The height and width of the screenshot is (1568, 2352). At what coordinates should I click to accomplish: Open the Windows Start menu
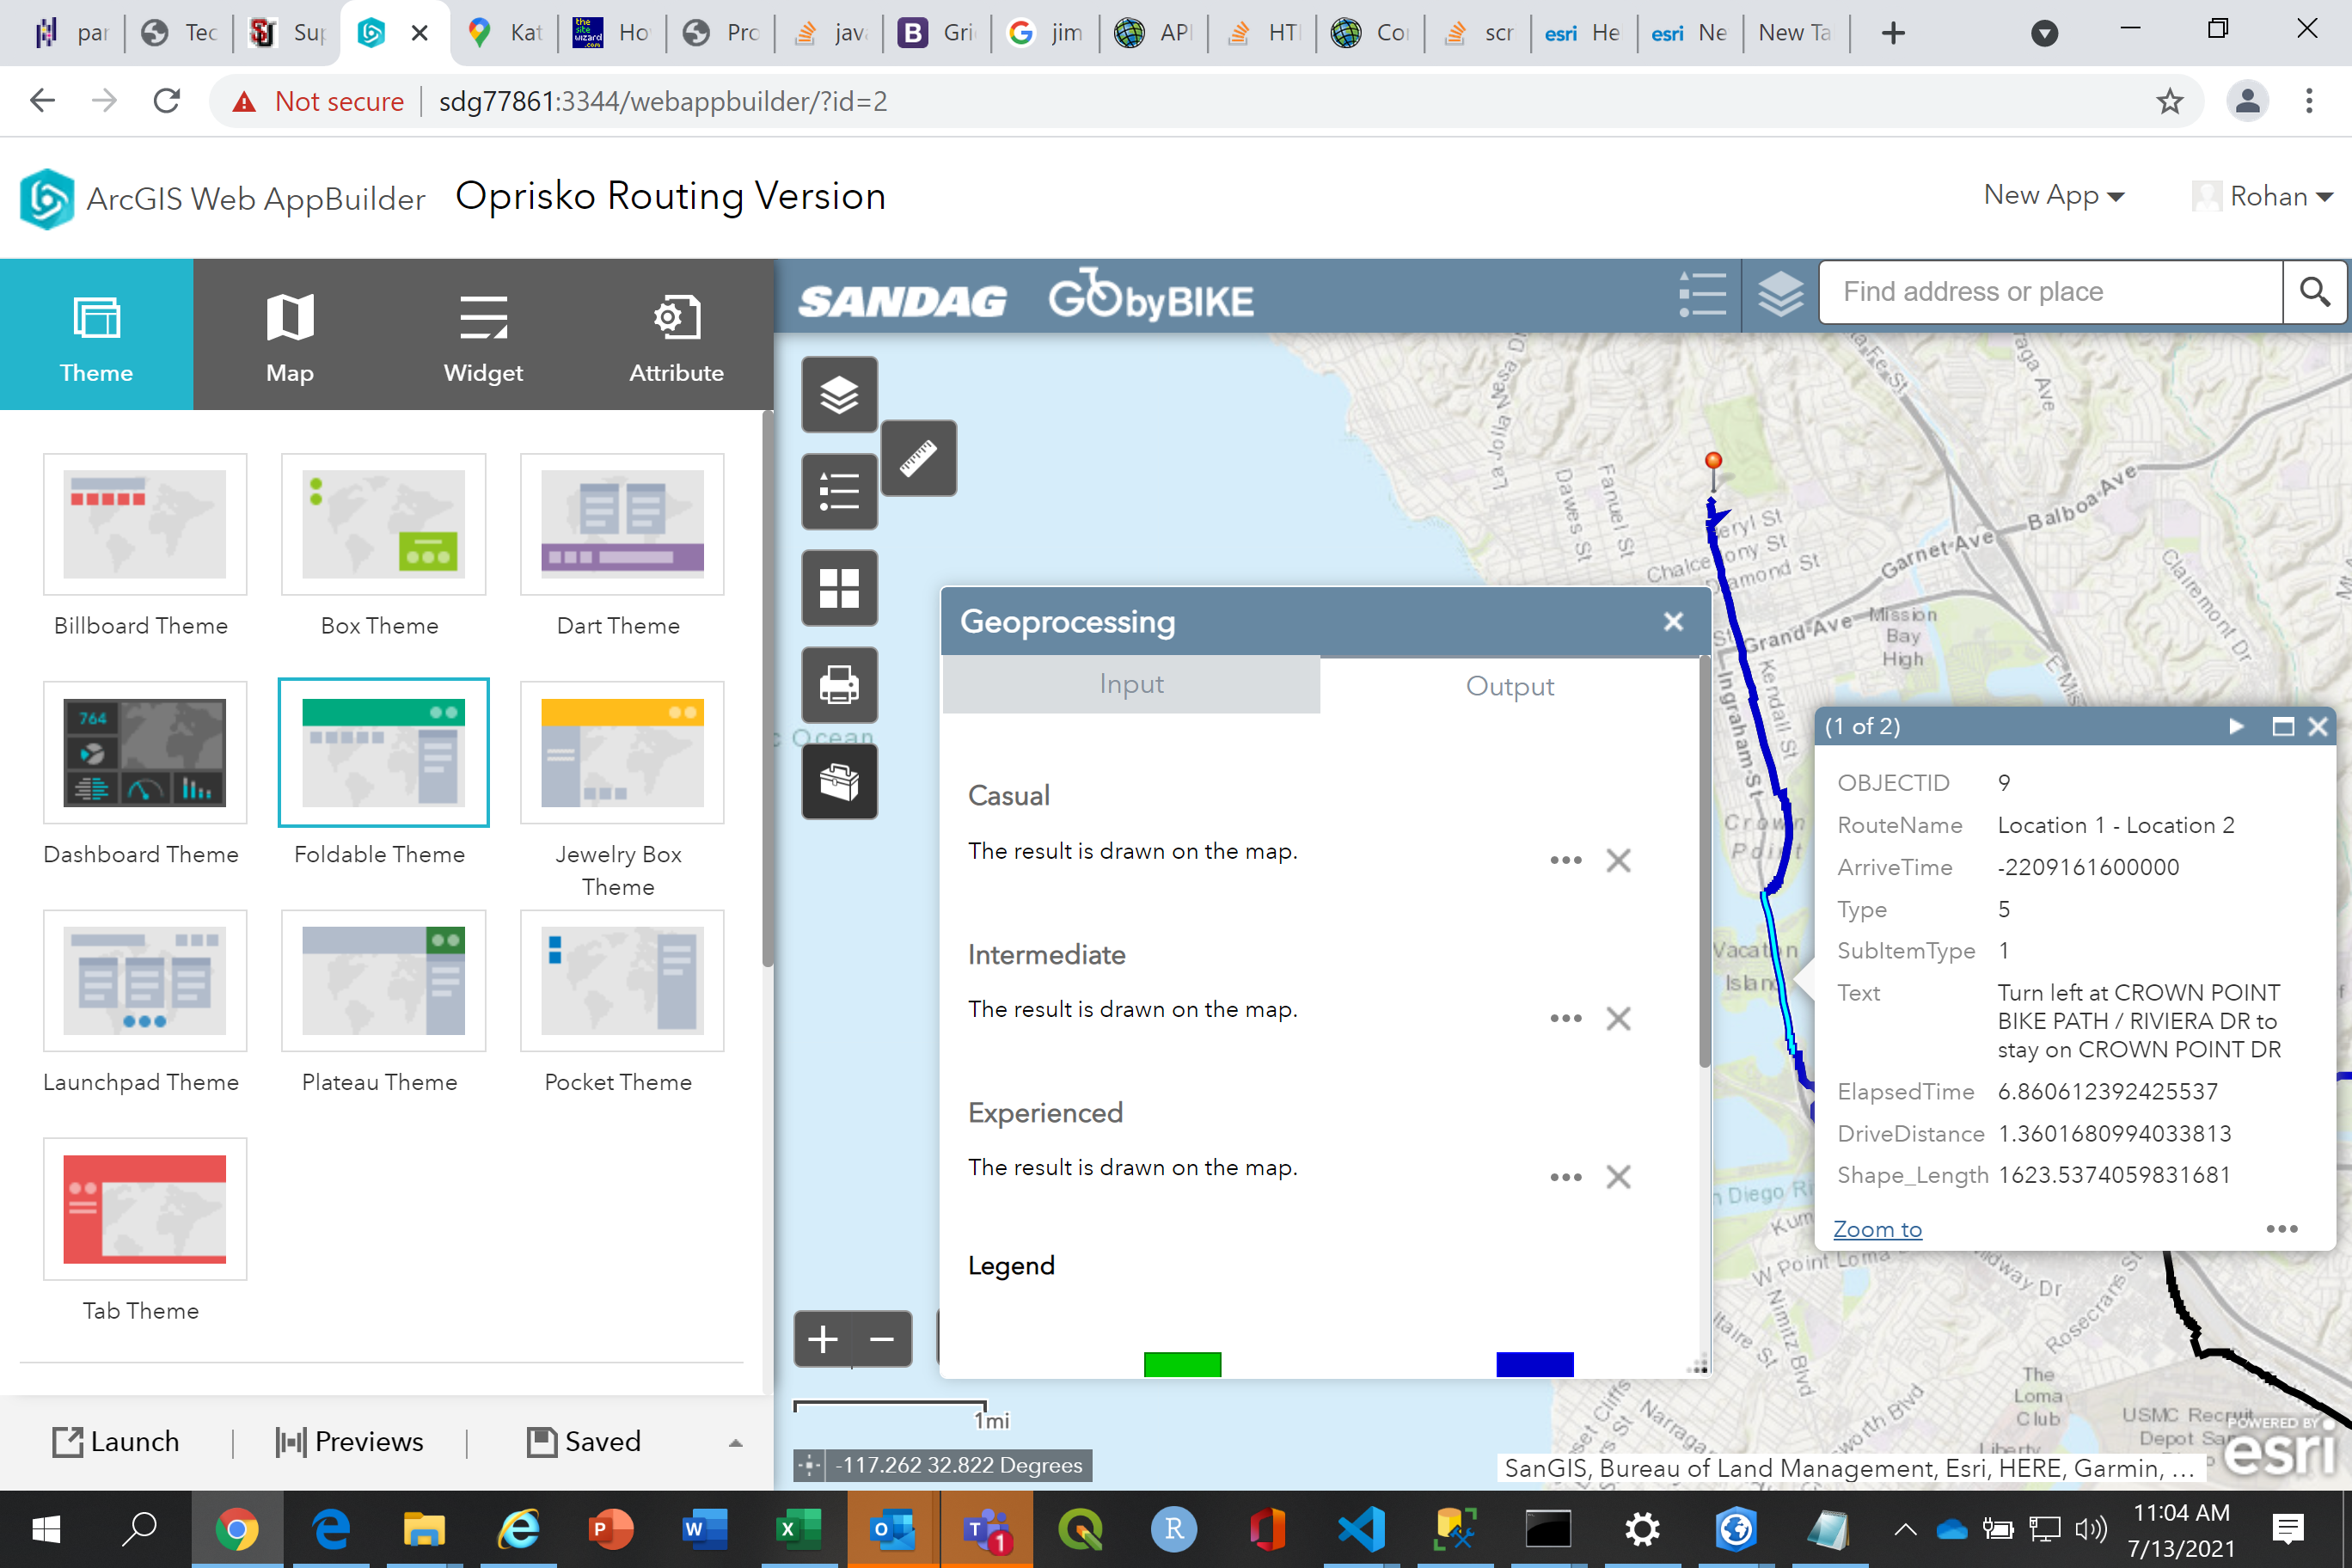pos(46,1529)
